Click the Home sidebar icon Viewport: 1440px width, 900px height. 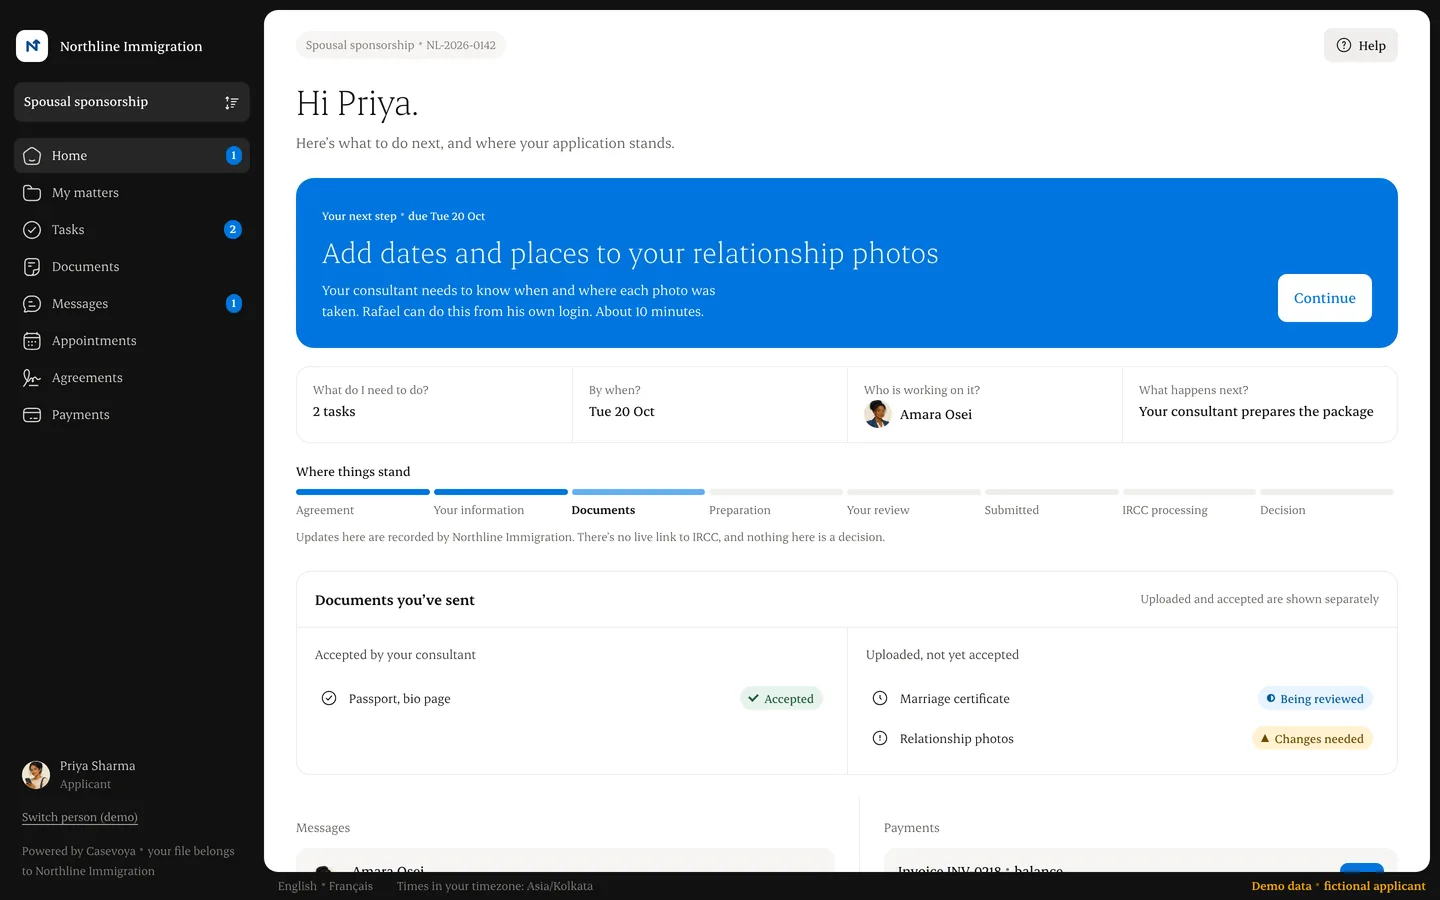(x=32, y=156)
